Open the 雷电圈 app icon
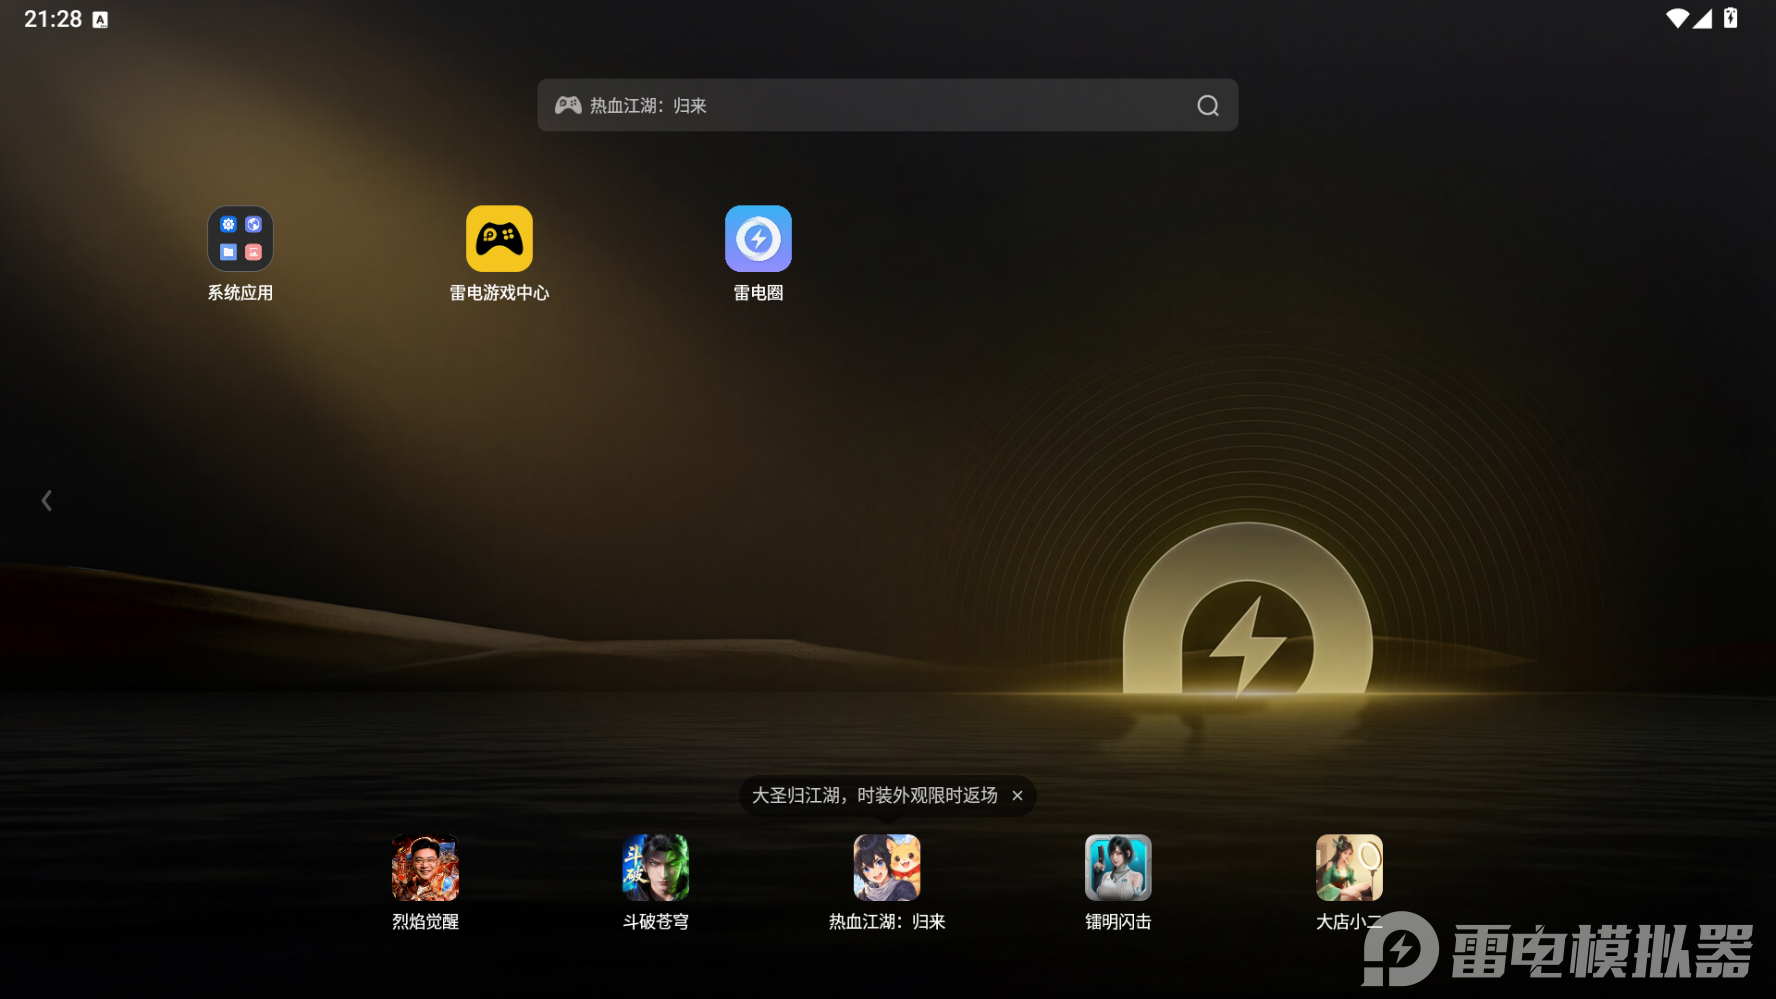The height and width of the screenshot is (999, 1776). click(758, 239)
